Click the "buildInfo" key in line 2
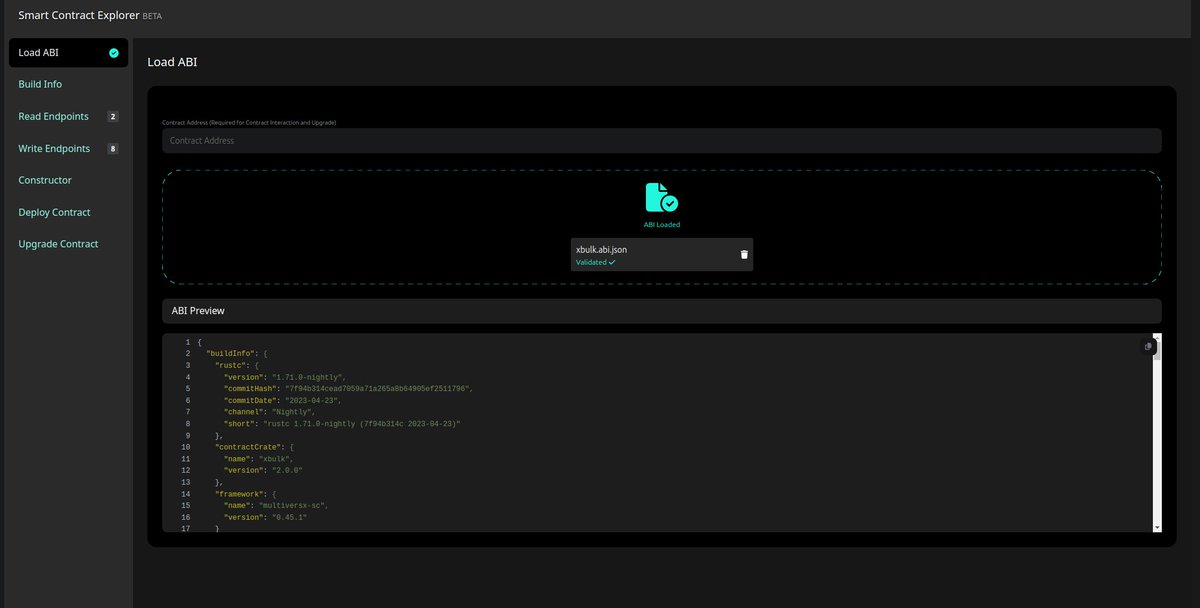1200x608 pixels. click(229, 354)
